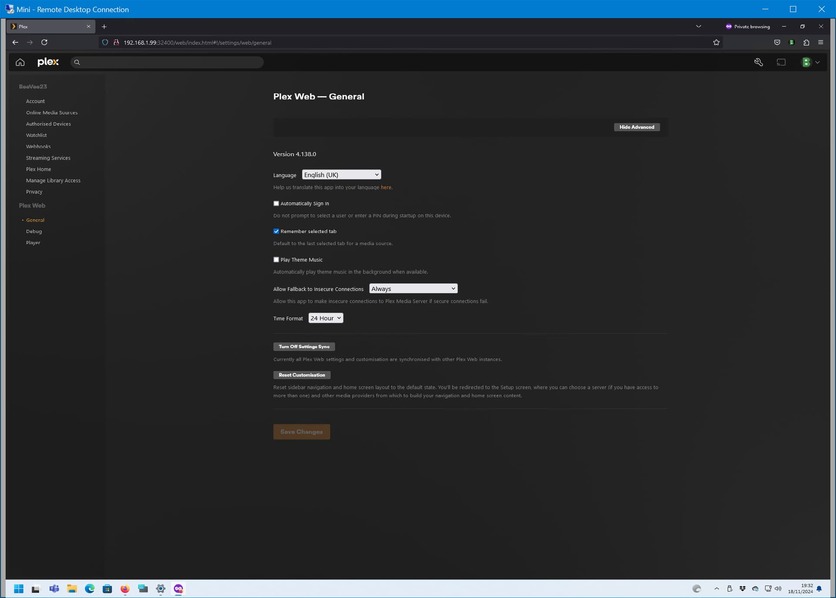The height and width of the screenshot is (598, 836).
Task: Click the search magnifier in Plex
Action: click(77, 62)
